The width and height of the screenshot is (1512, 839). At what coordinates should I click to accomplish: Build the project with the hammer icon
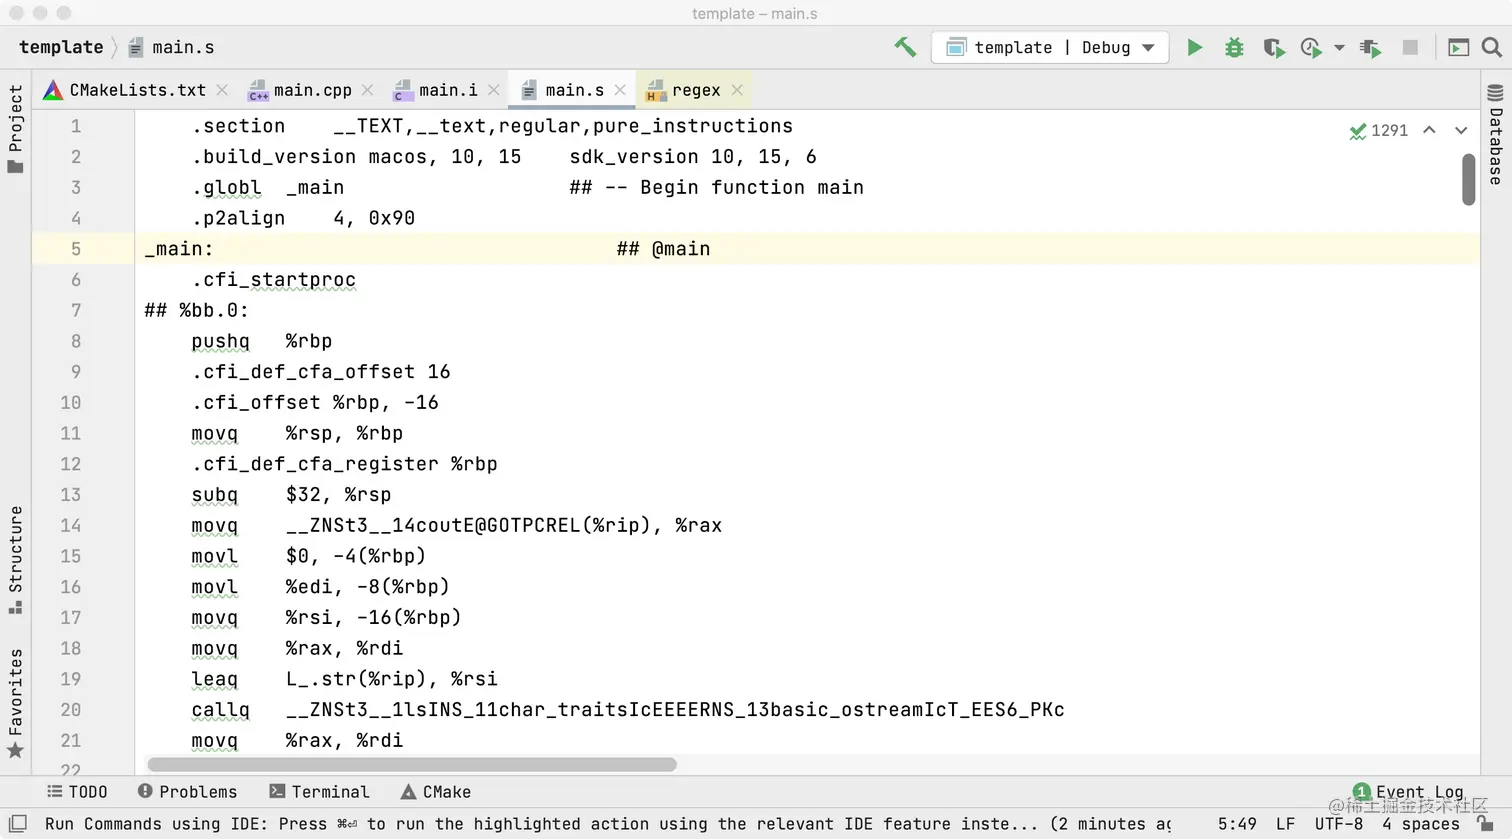905,47
